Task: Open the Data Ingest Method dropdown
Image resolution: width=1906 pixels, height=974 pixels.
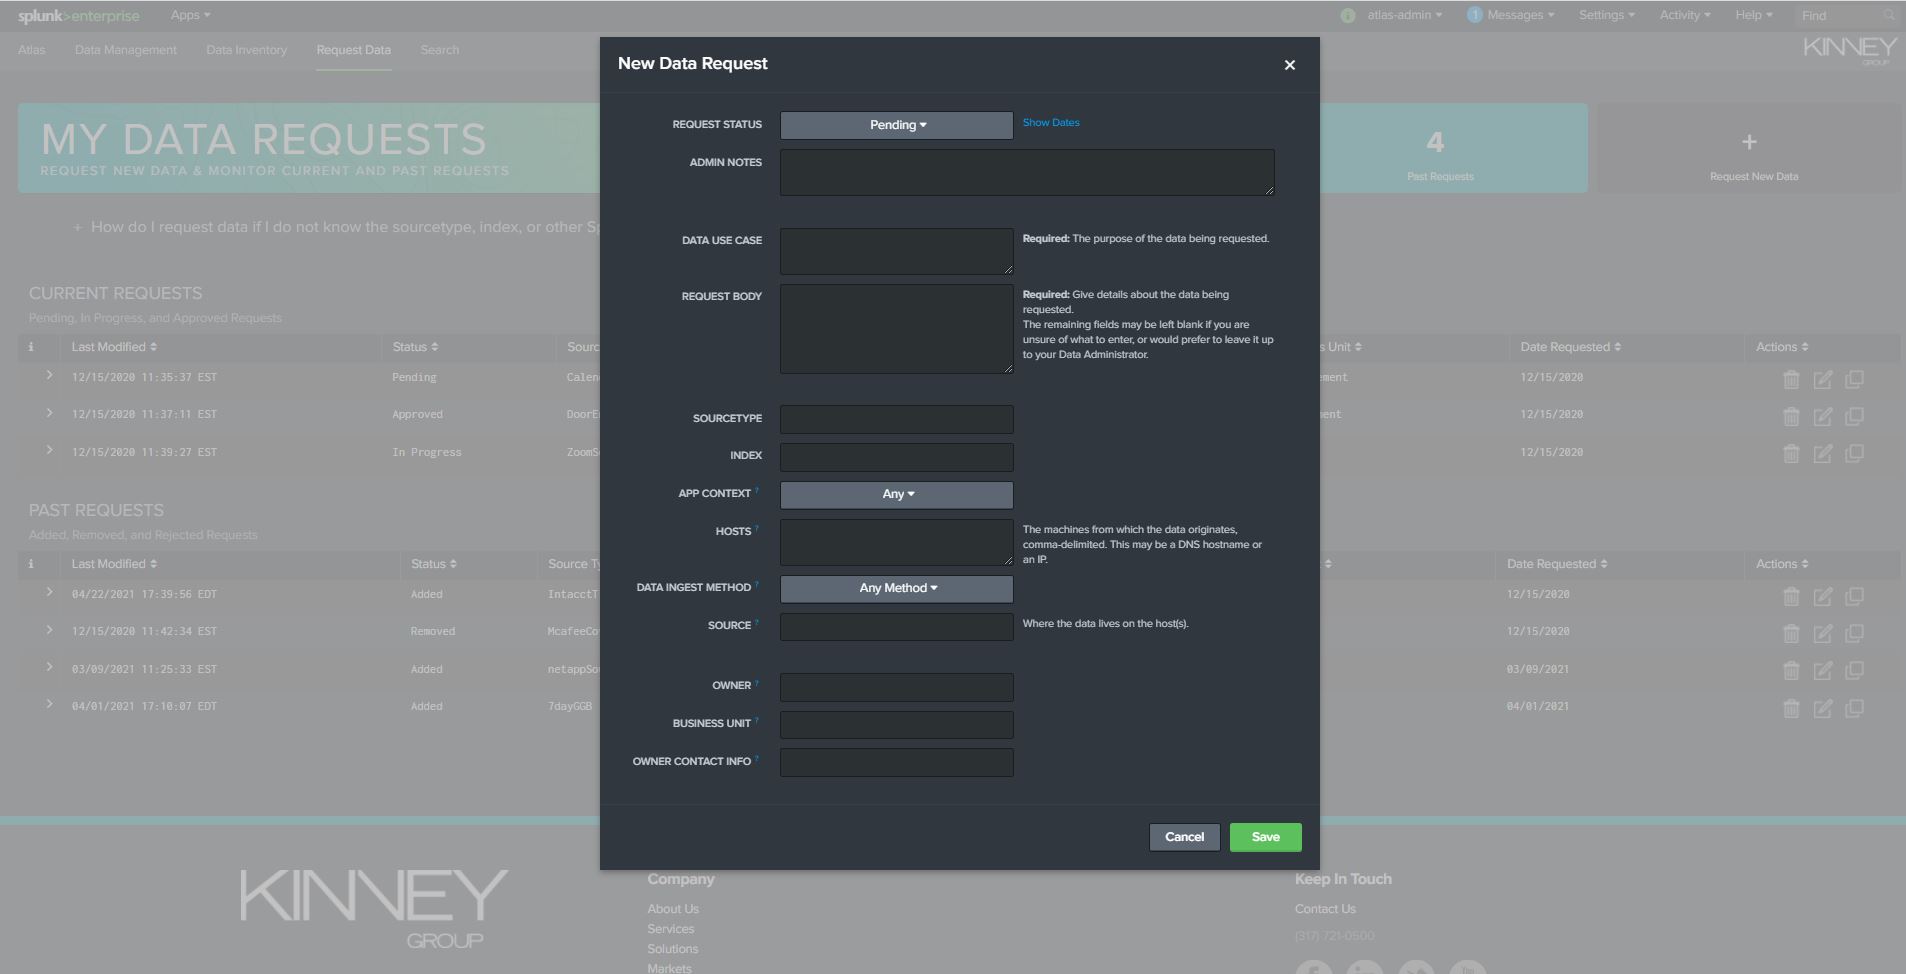Action: click(895, 588)
